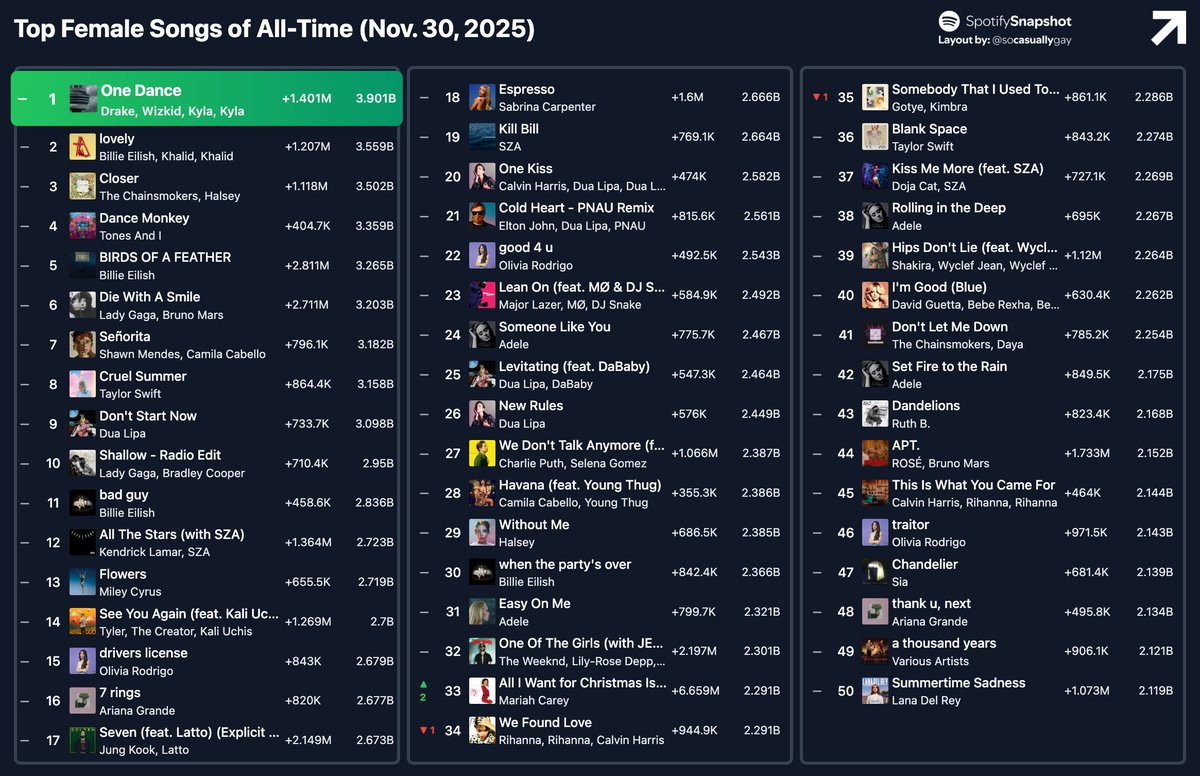Open Cold Heart - PNAU Remix title
This screenshot has width=1200, height=776.
(x=577, y=208)
